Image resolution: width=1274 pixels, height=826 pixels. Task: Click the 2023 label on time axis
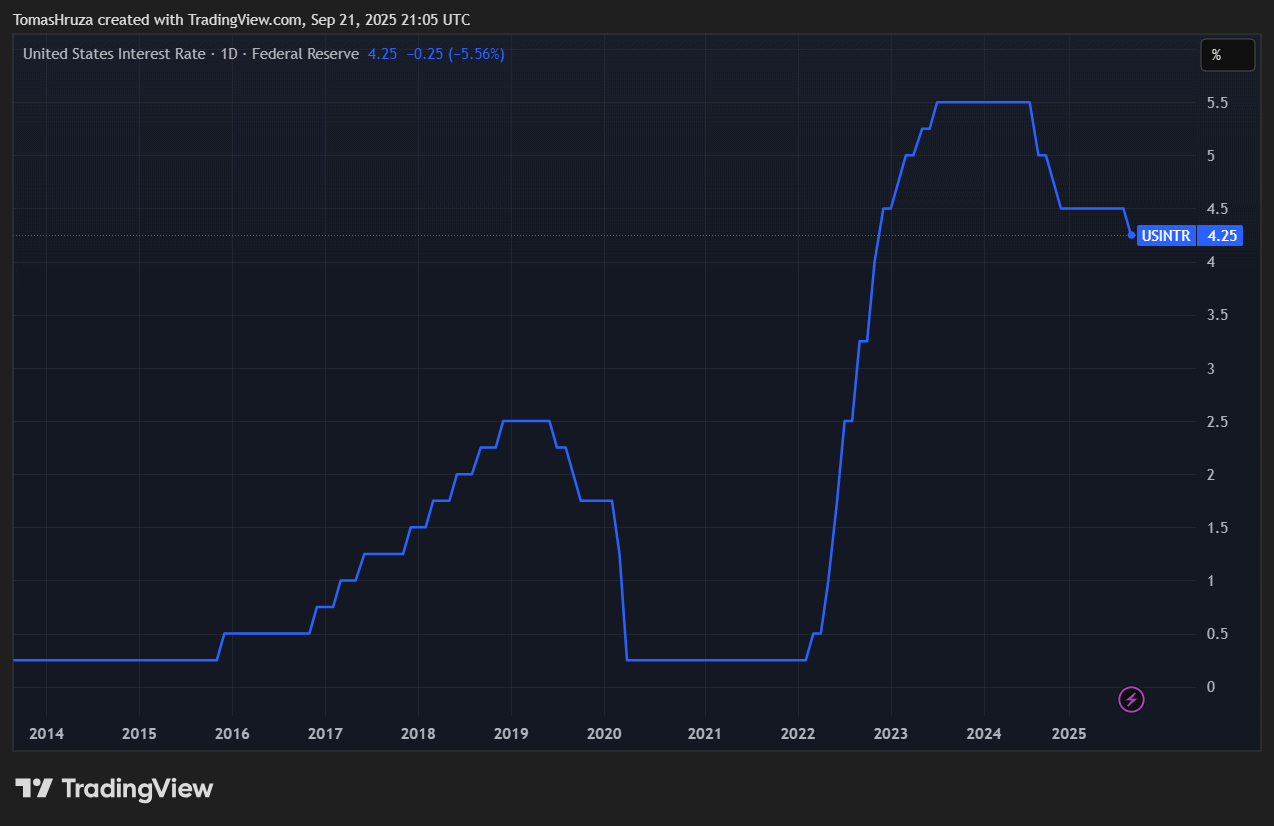(x=890, y=734)
